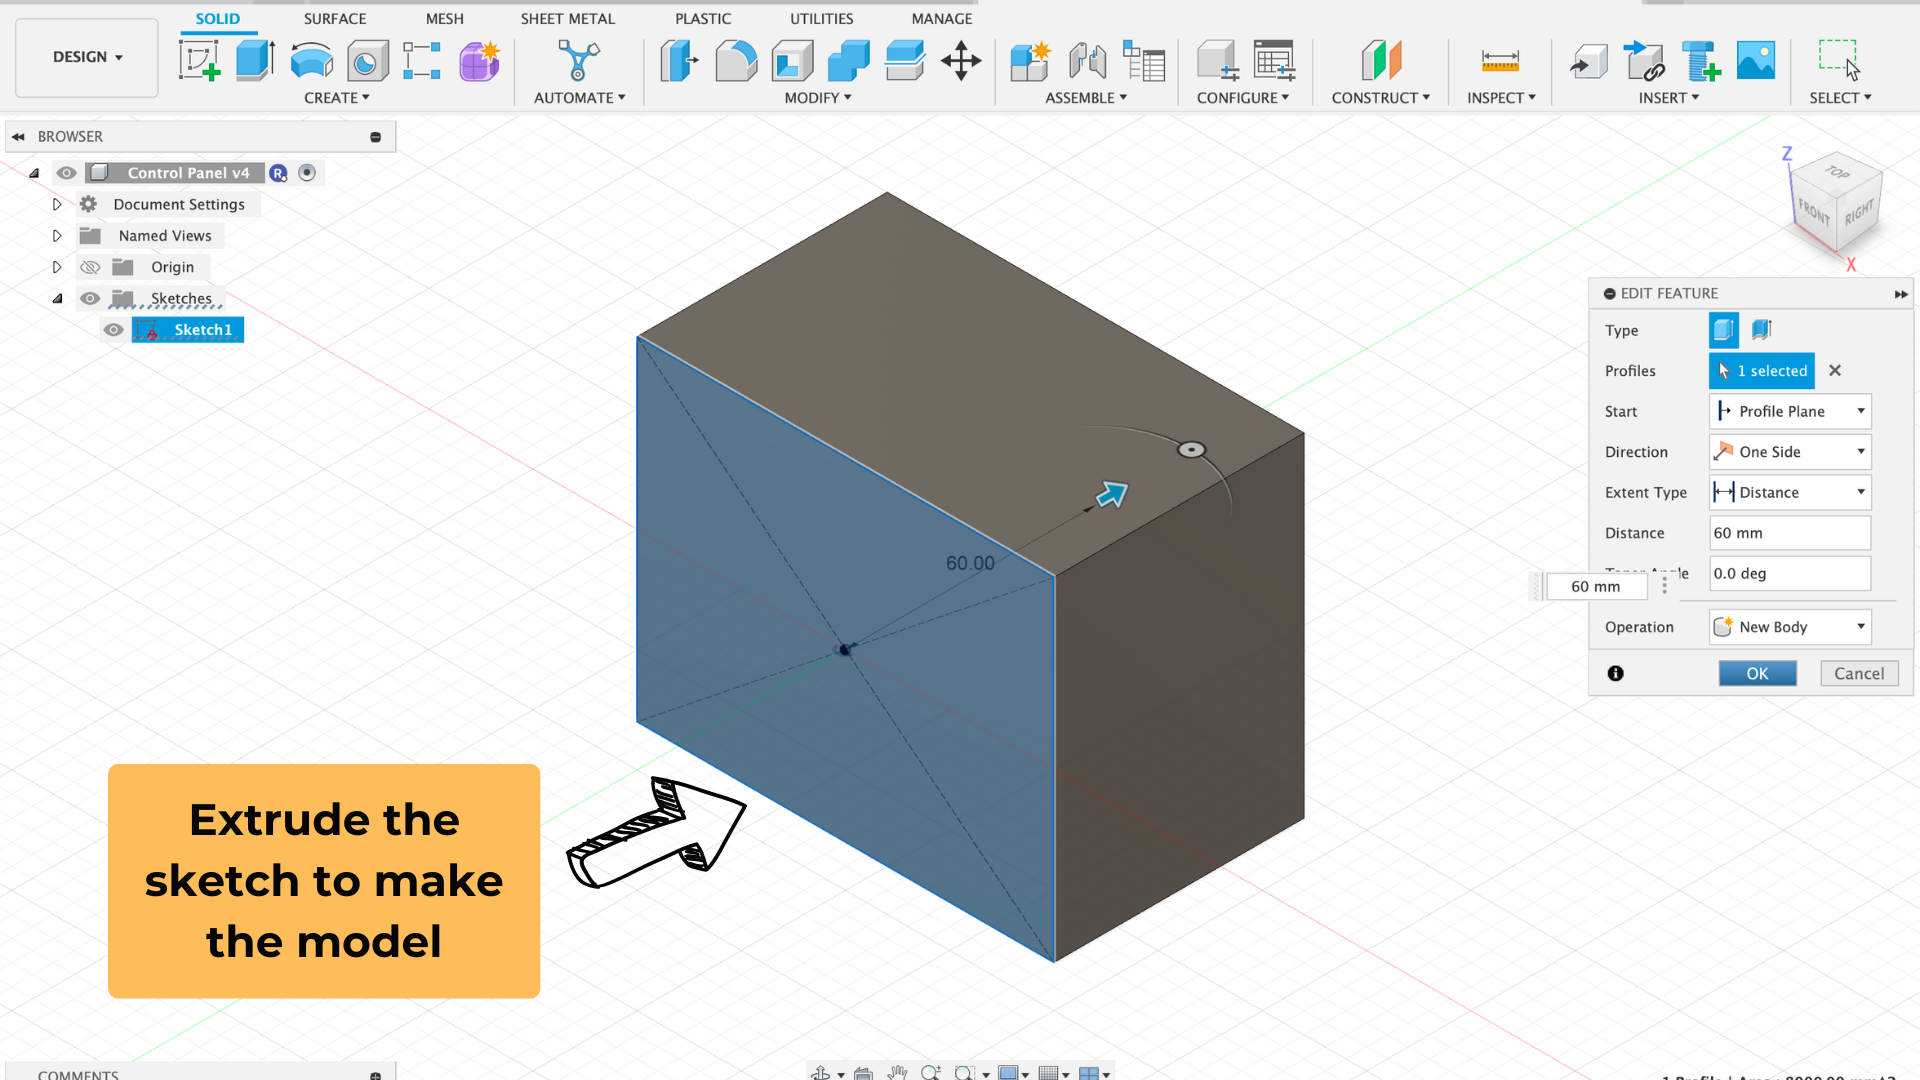
Task: Open the Operation New Body dropdown
Action: click(1790, 627)
